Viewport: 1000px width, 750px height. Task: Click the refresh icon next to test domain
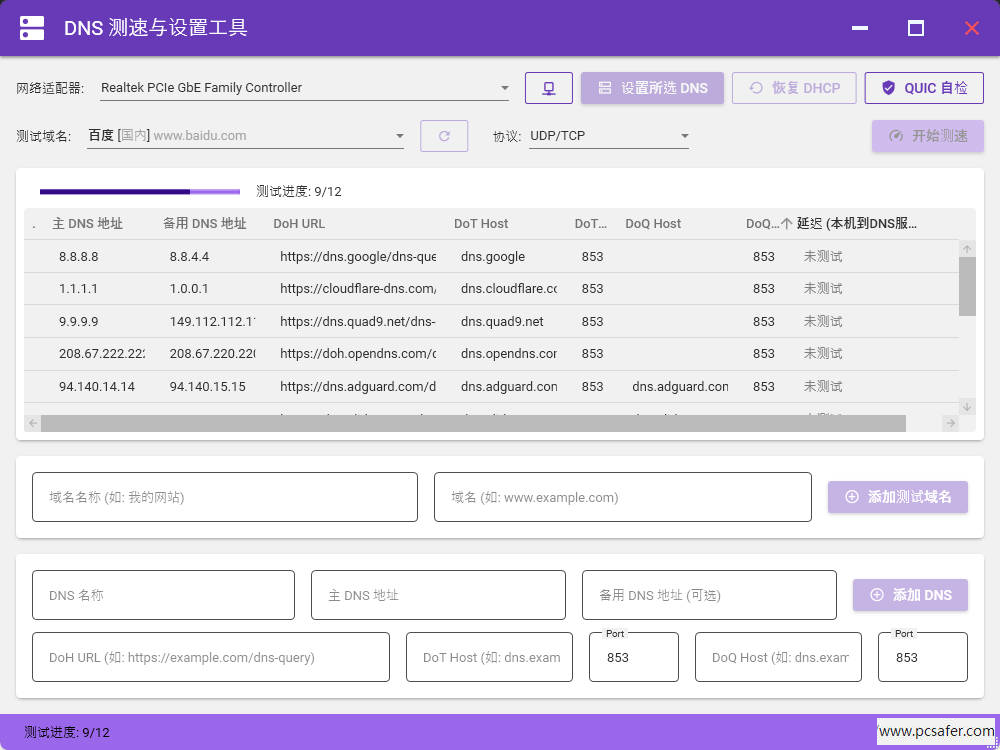click(x=444, y=136)
